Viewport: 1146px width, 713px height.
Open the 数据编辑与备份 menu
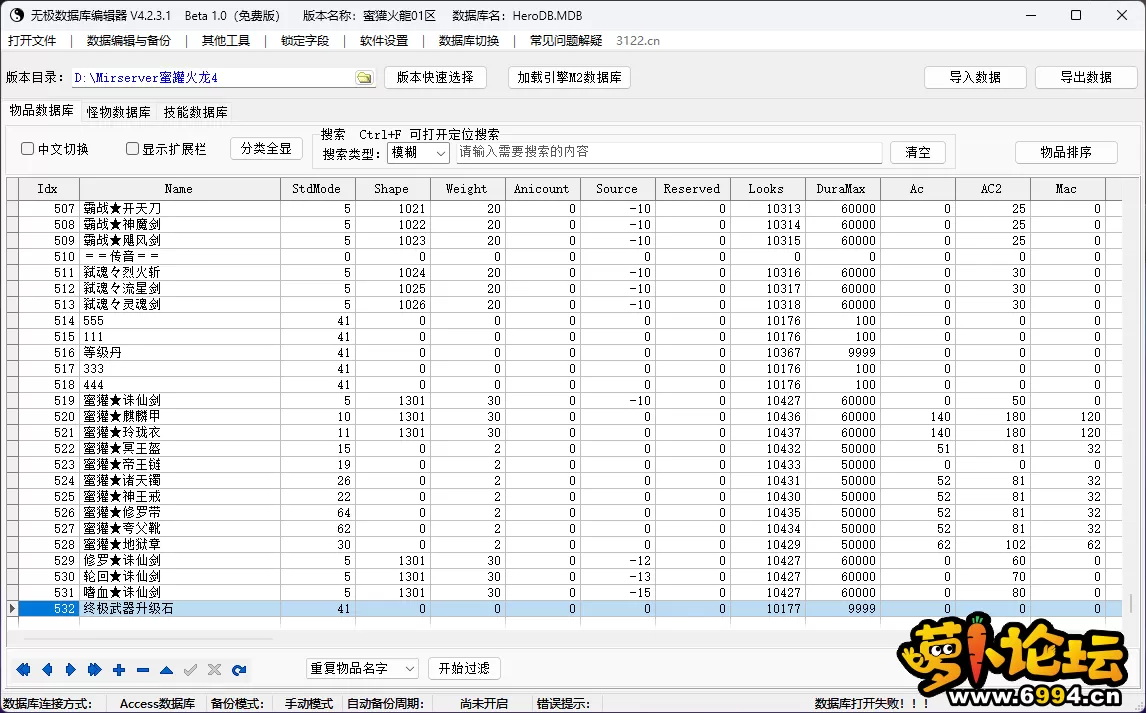129,41
